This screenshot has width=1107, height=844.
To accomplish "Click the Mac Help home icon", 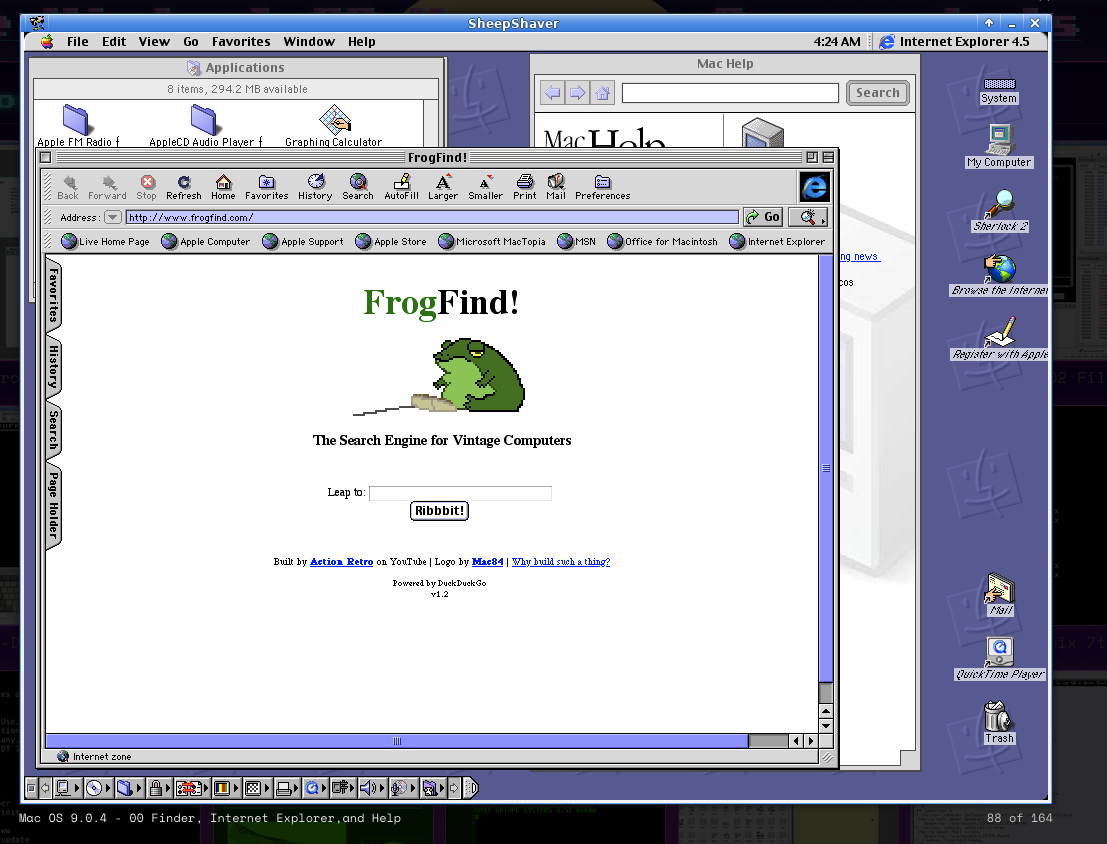I will (x=602, y=93).
